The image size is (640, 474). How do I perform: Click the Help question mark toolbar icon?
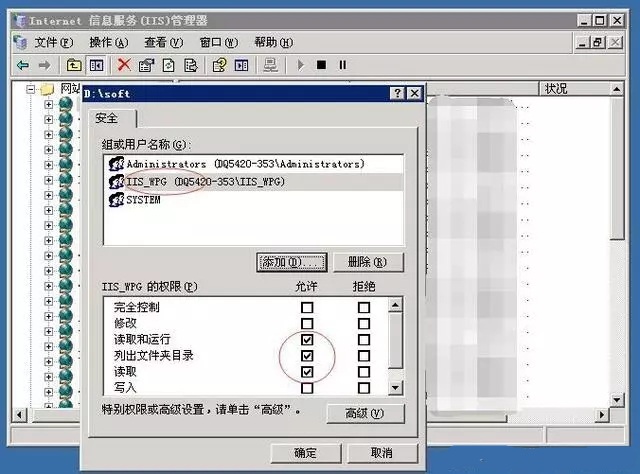click(219, 65)
